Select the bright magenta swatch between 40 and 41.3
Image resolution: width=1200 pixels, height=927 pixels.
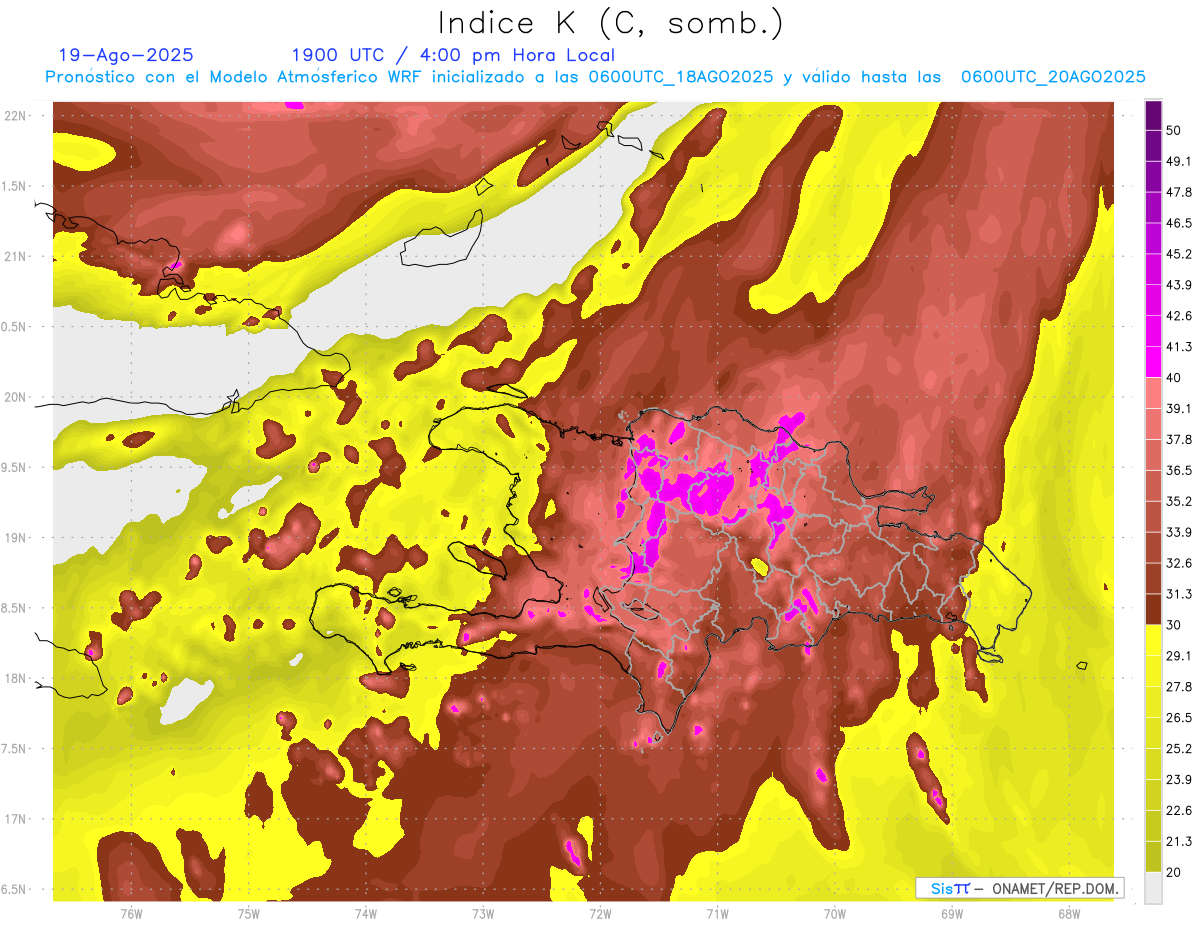(1153, 362)
